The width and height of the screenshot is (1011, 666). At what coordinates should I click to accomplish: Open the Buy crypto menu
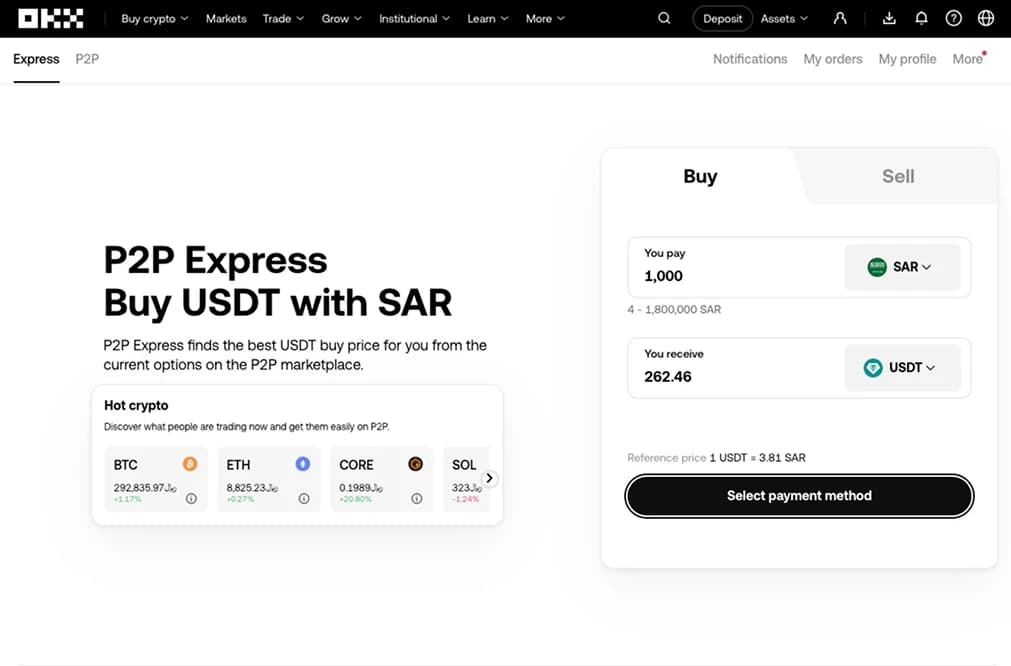154,18
